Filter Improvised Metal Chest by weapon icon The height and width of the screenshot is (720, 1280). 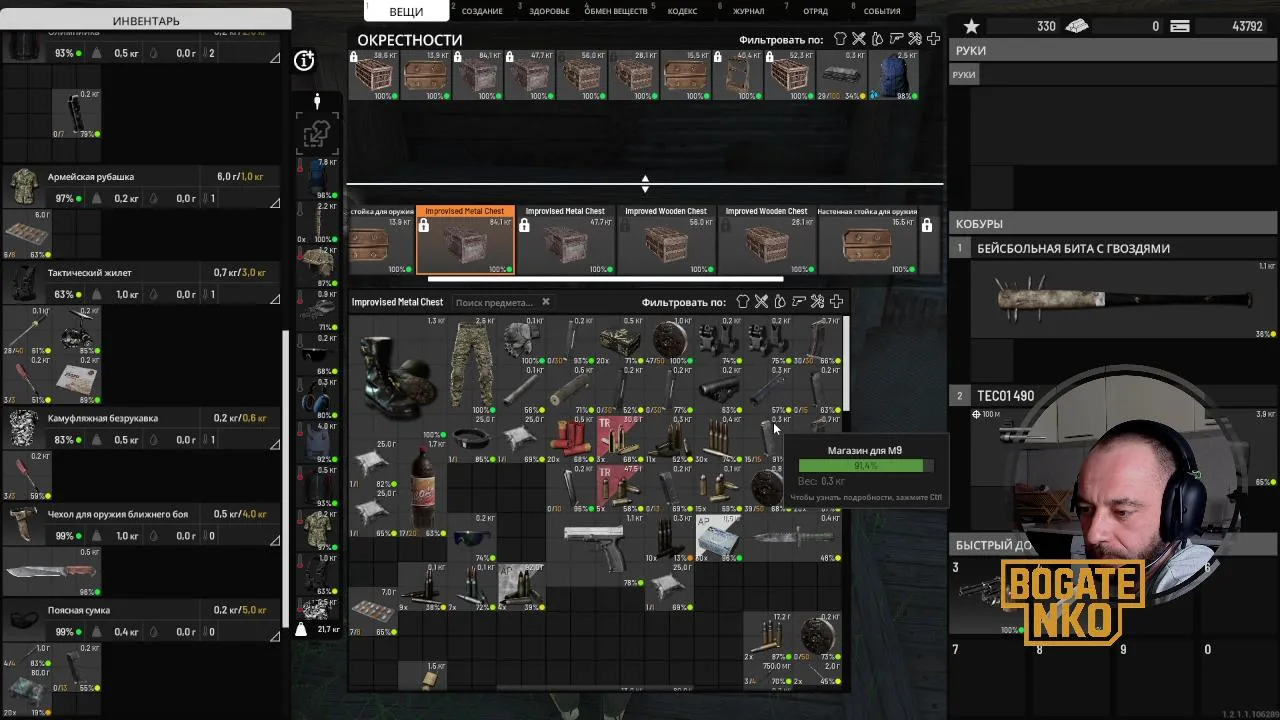799,301
